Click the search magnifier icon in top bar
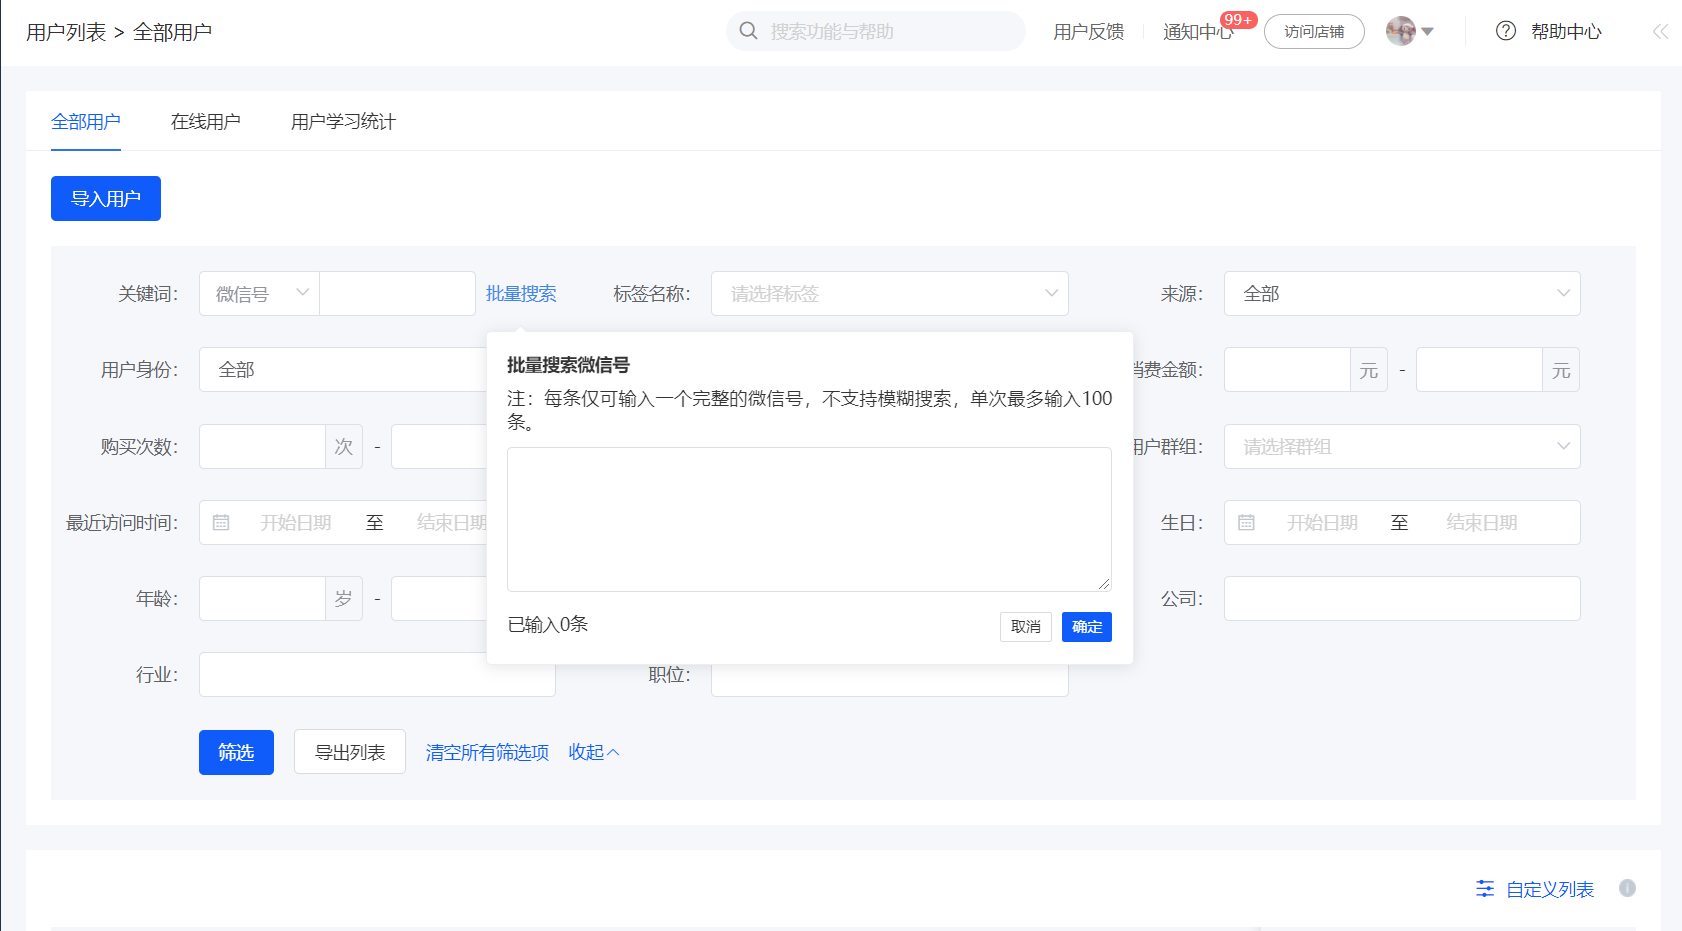1682x931 pixels. (748, 31)
